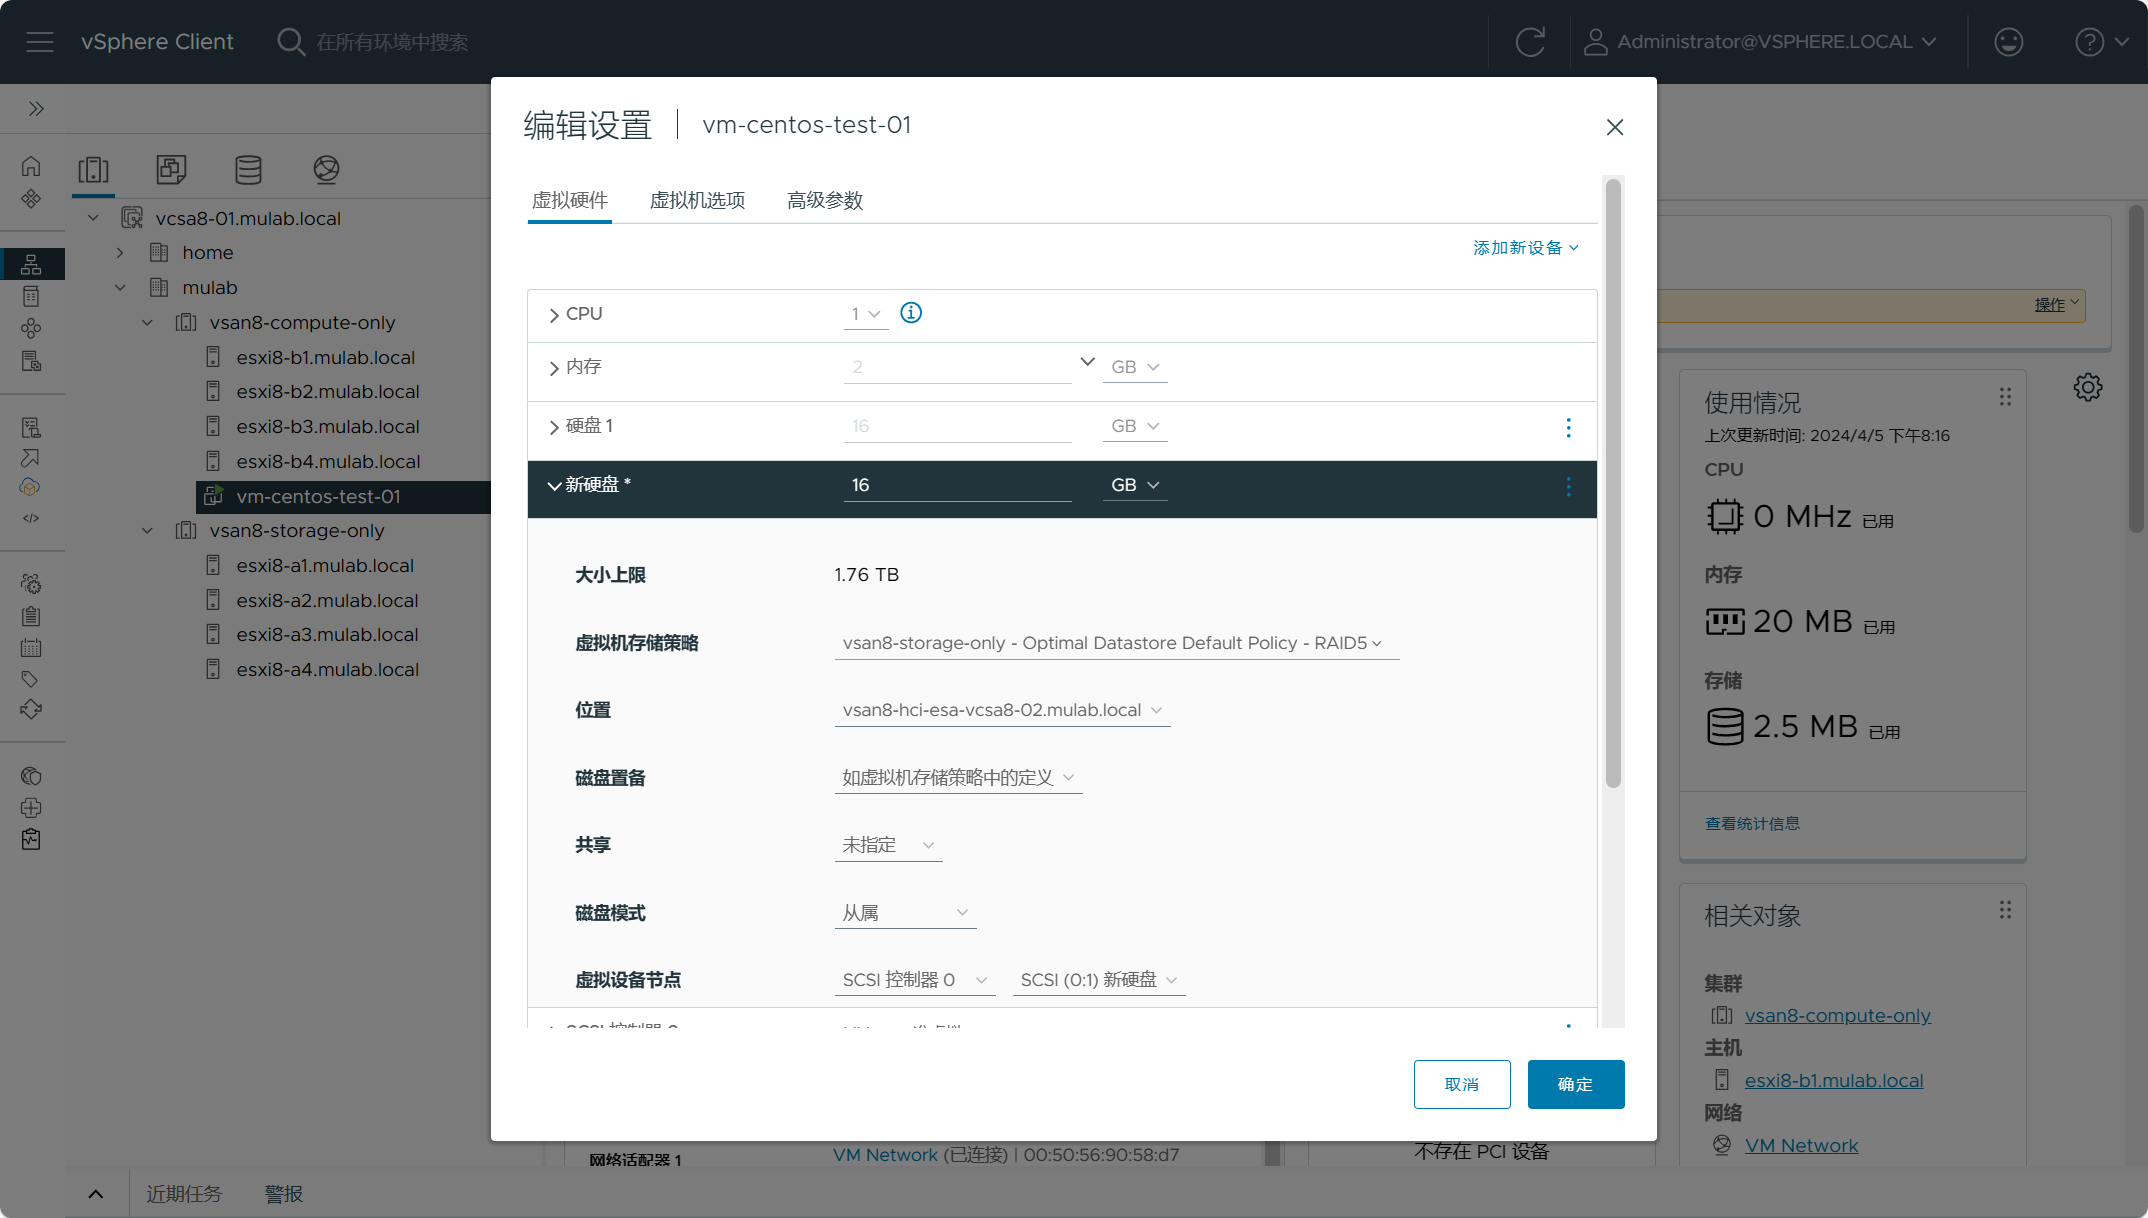
Task: Open the SCSI 控制器 0 dropdown
Action: [916, 980]
